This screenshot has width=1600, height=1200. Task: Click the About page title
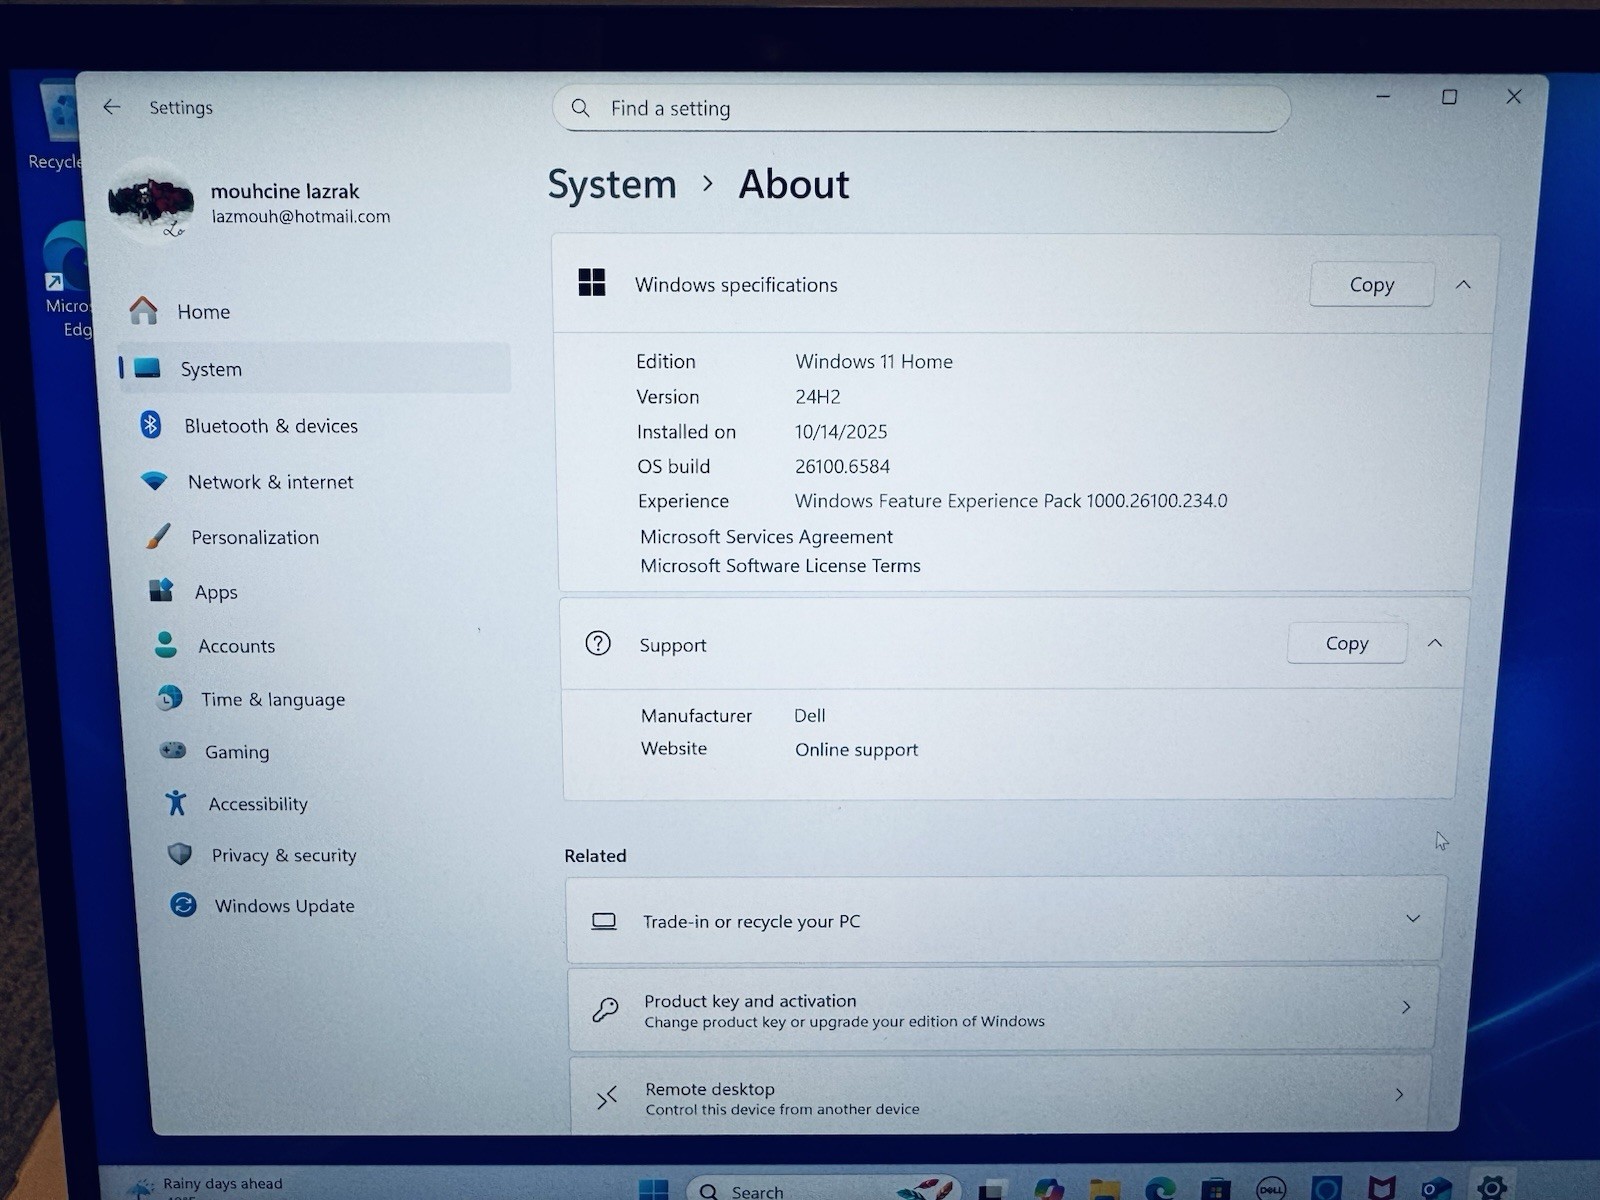pos(794,185)
